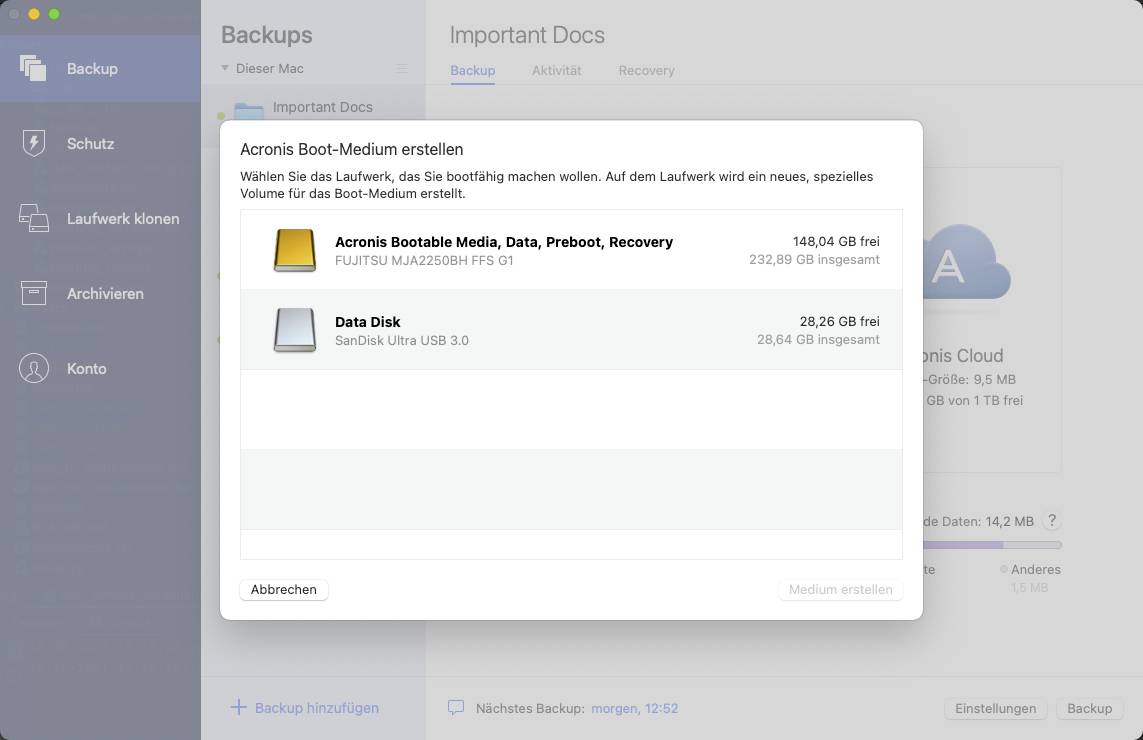
Task: Click the yellow macOS minimize window button
Action: [x=34, y=14]
